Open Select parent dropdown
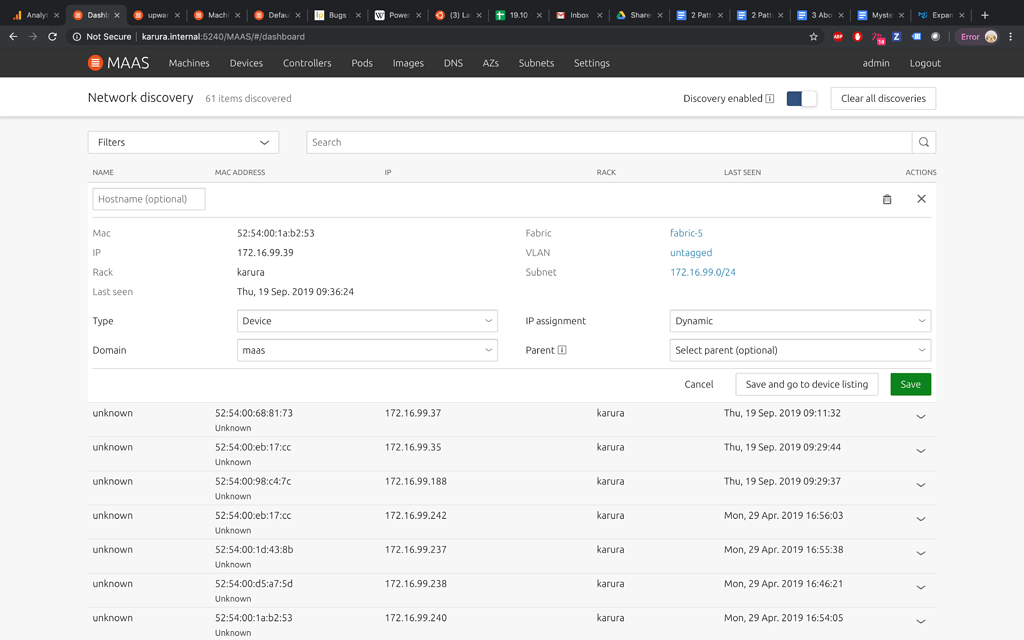This screenshot has width=1024, height=640. pos(800,350)
